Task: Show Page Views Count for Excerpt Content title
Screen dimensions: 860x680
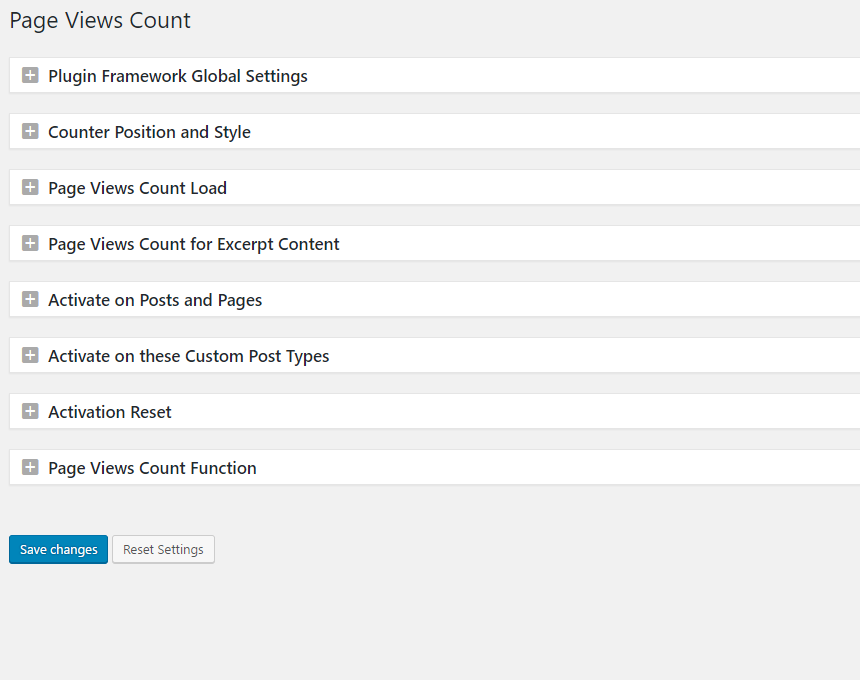Action: click(x=193, y=244)
